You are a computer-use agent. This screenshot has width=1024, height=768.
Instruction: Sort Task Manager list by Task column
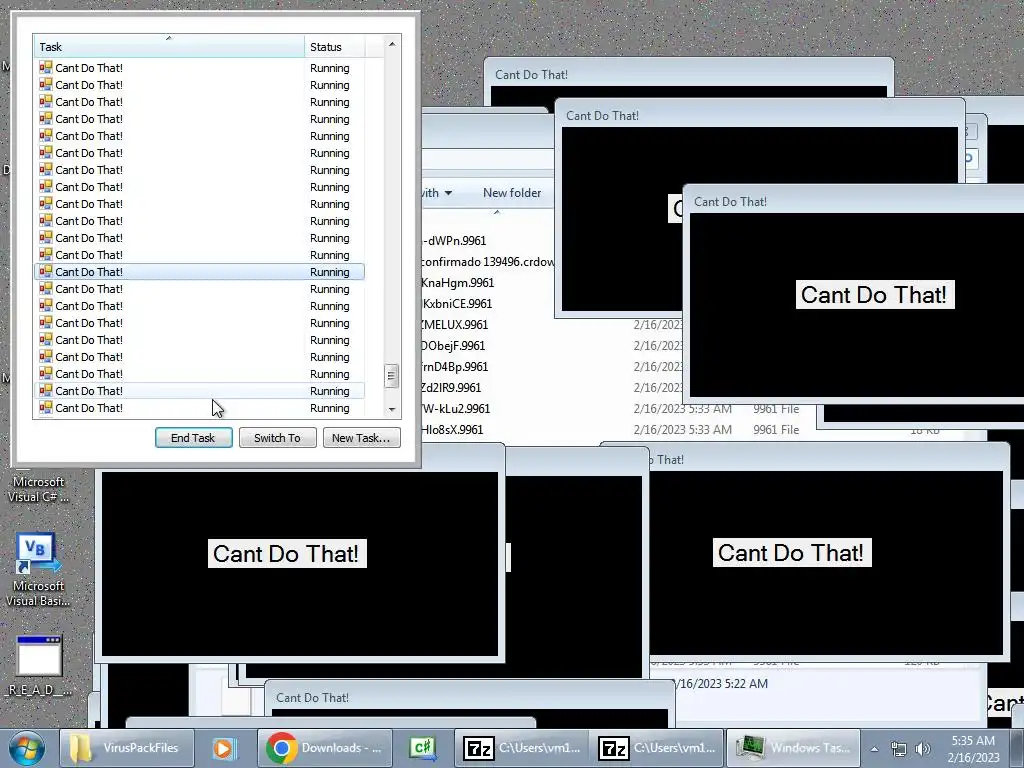pos(168,46)
